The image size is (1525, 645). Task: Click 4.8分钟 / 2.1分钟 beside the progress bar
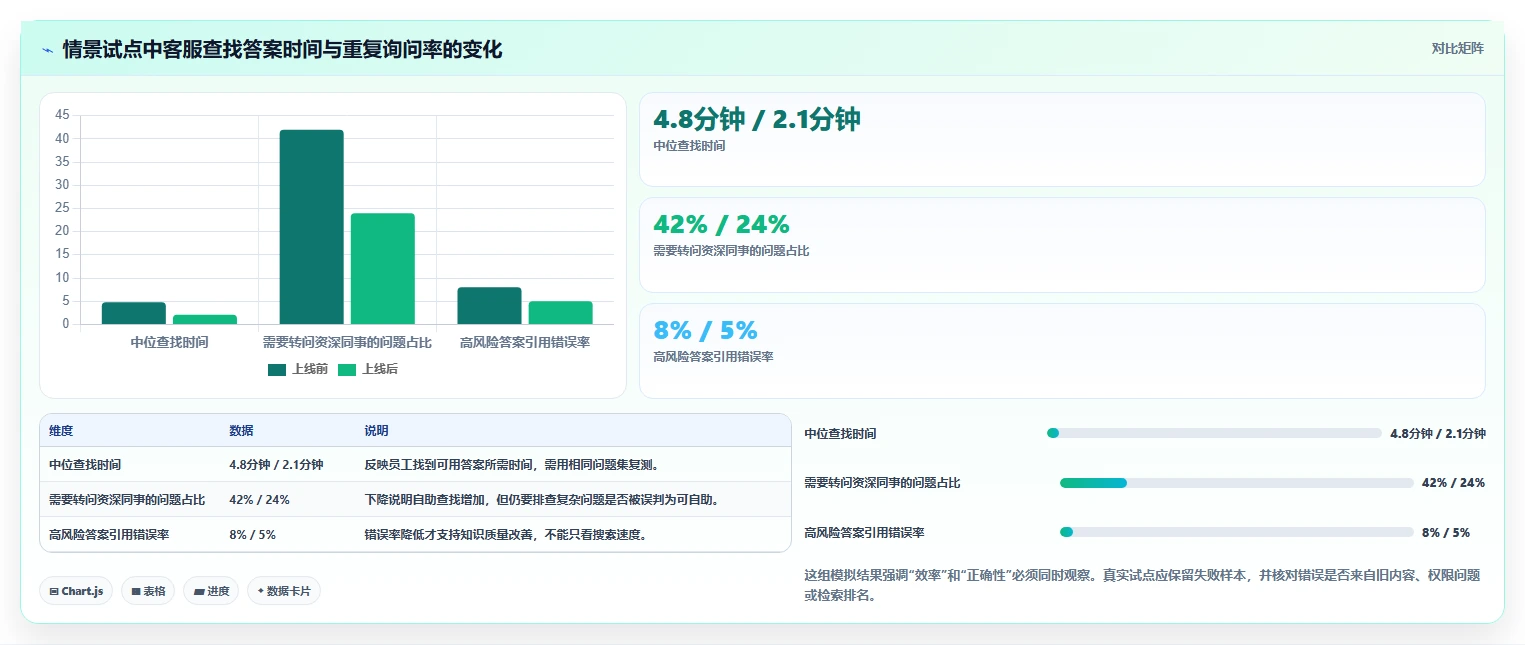click(x=1438, y=433)
